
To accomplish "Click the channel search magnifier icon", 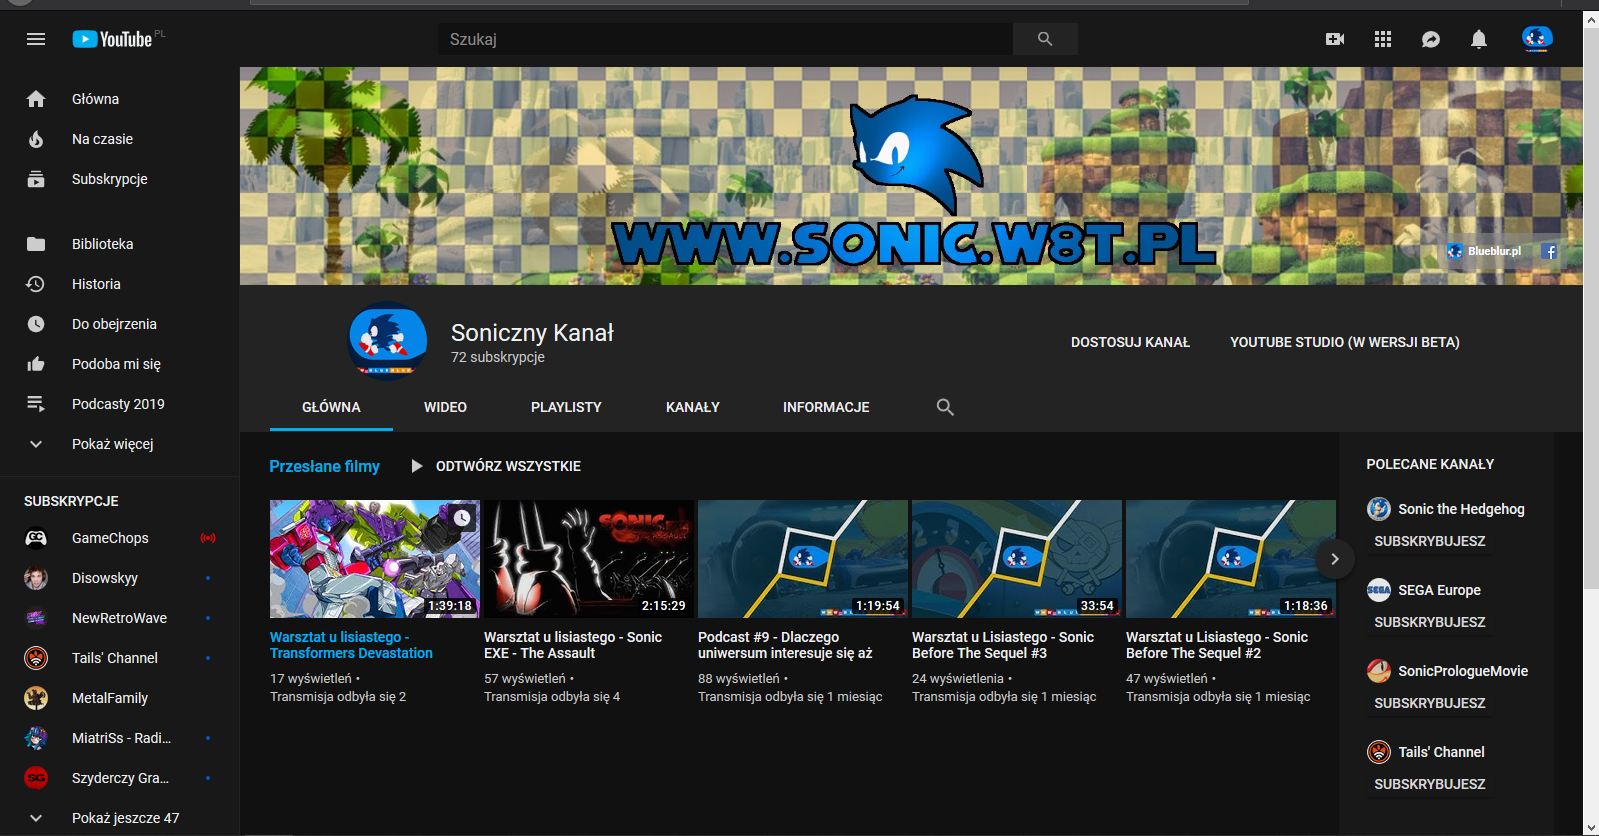I will 945,407.
